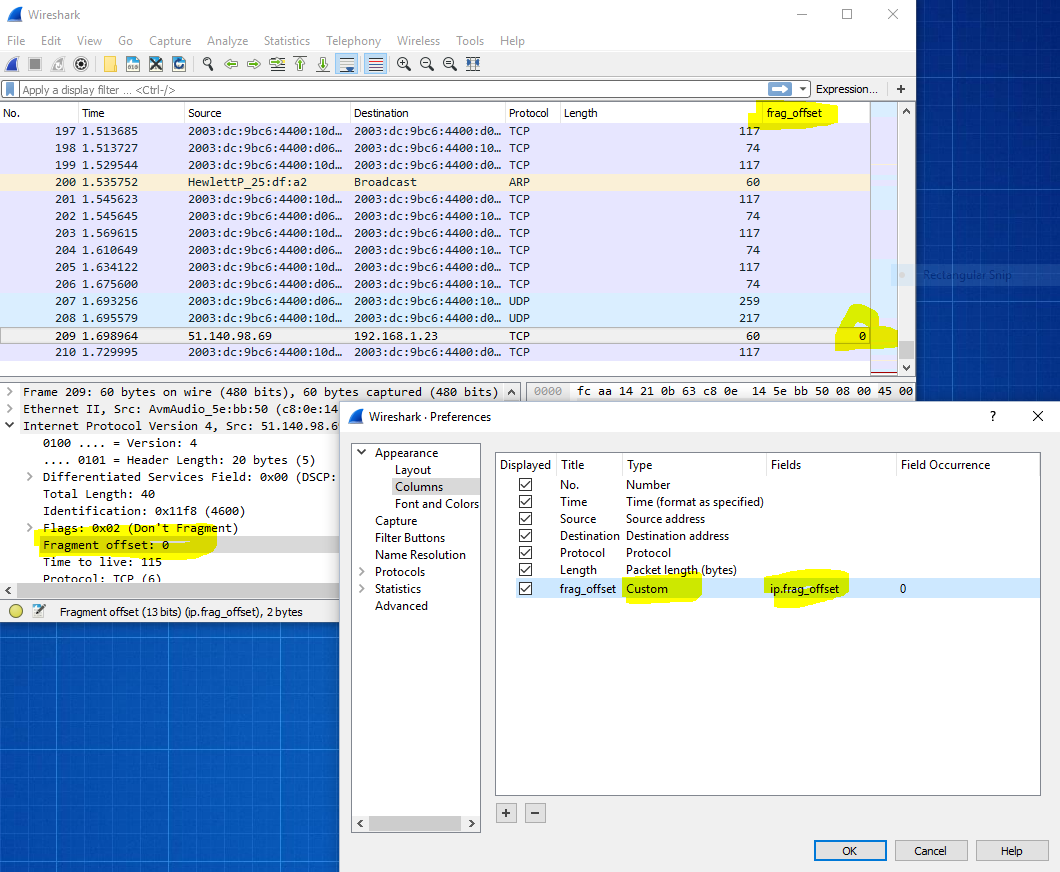Image resolution: width=1060 pixels, height=872 pixels.
Task: Open the Capture menu
Action: point(170,41)
